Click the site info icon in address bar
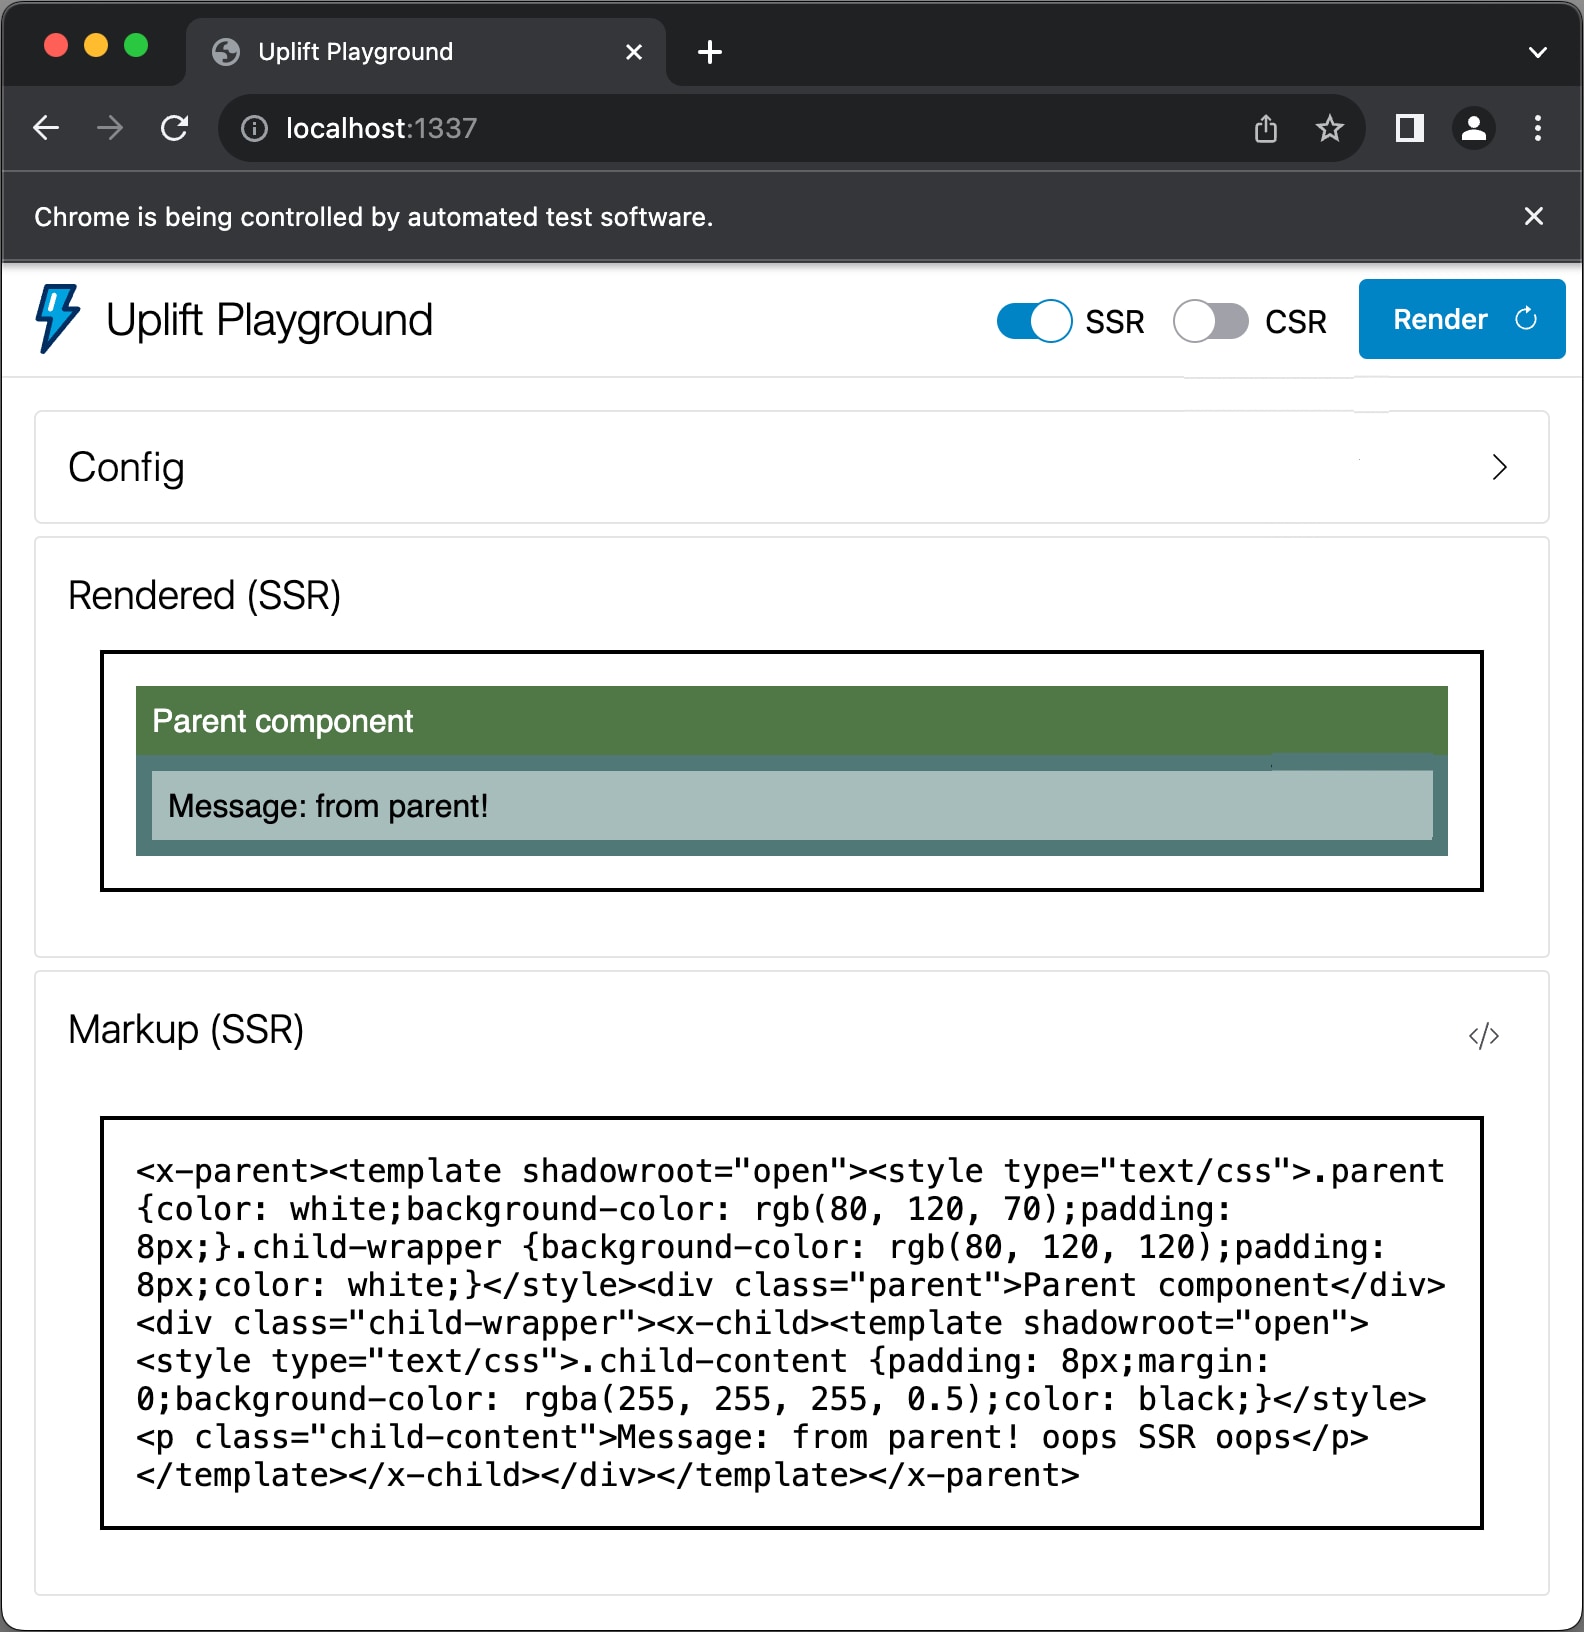Screen dimensions: 1584x1632 click(254, 128)
